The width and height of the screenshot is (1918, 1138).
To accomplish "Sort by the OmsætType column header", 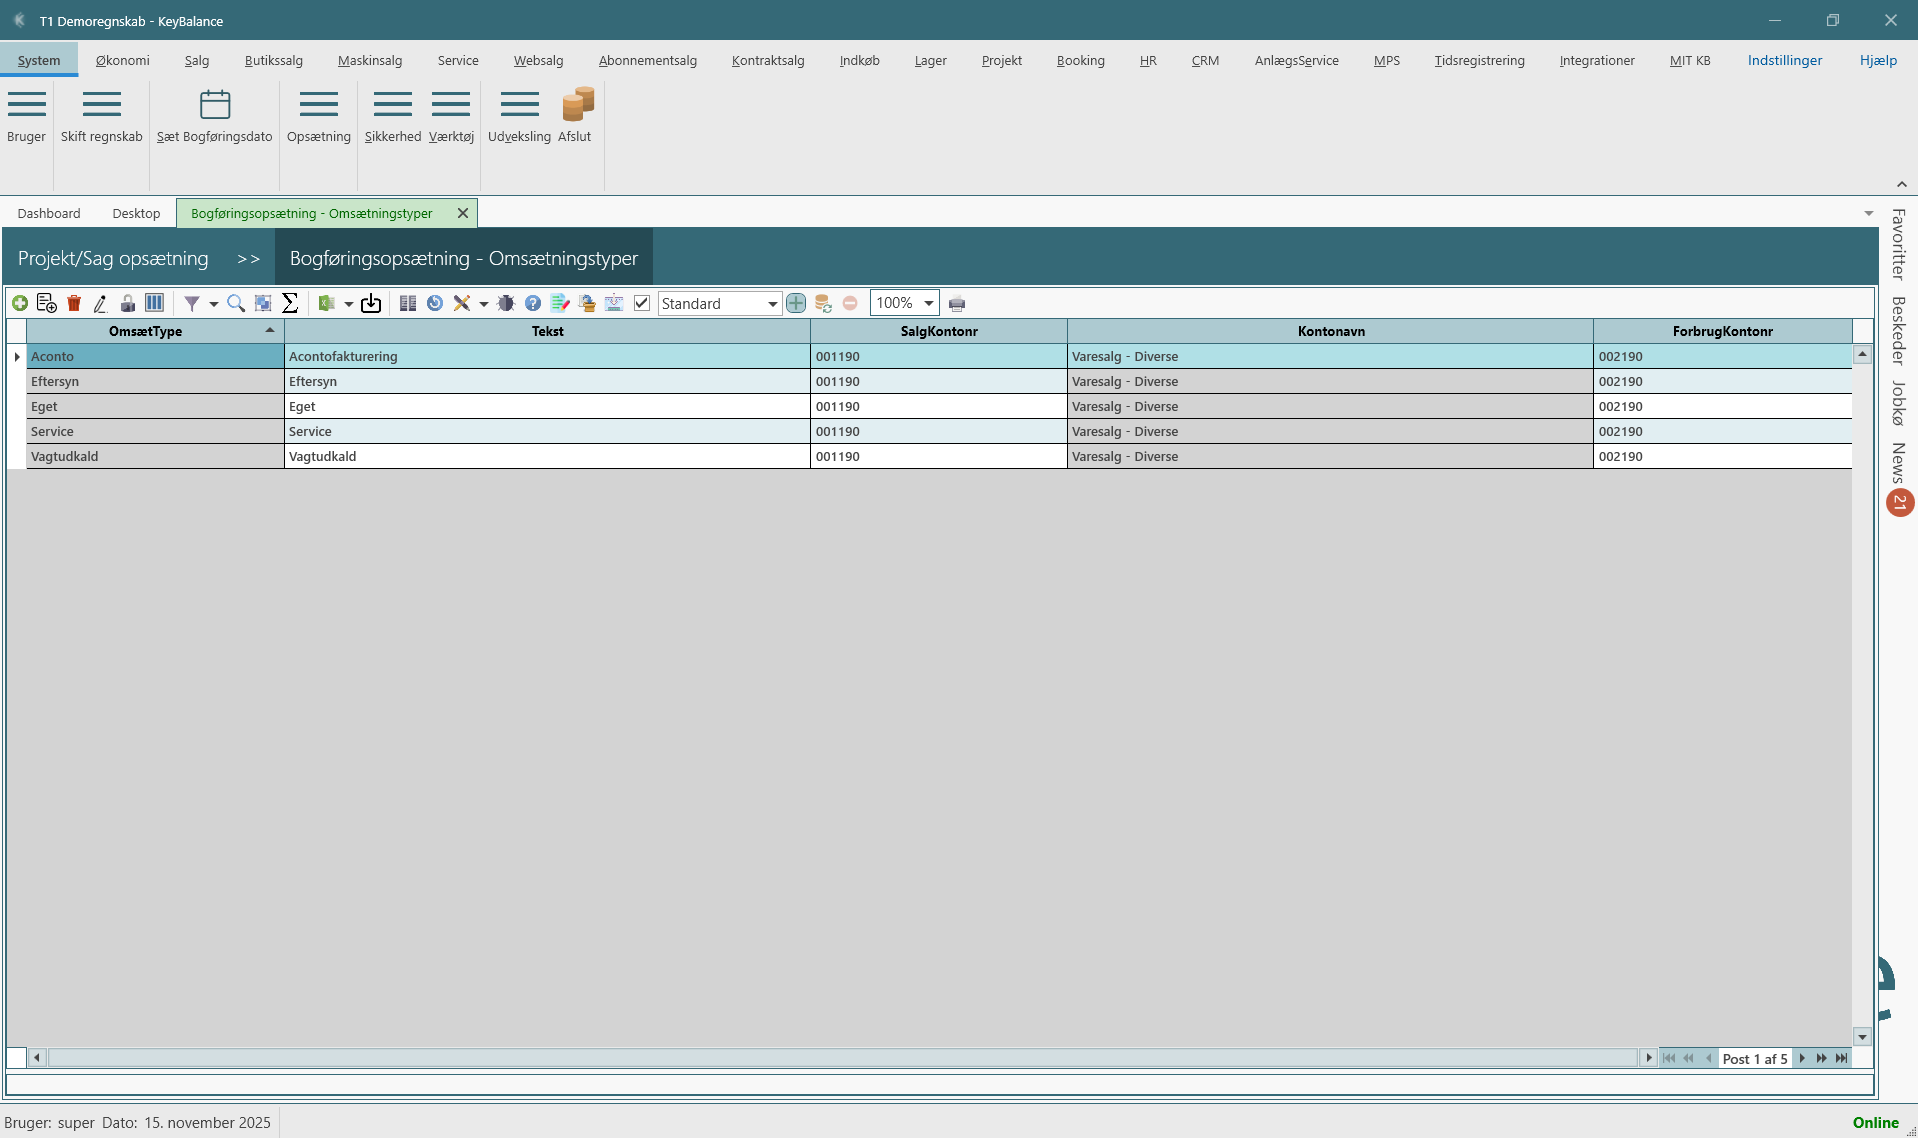I will [145, 331].
